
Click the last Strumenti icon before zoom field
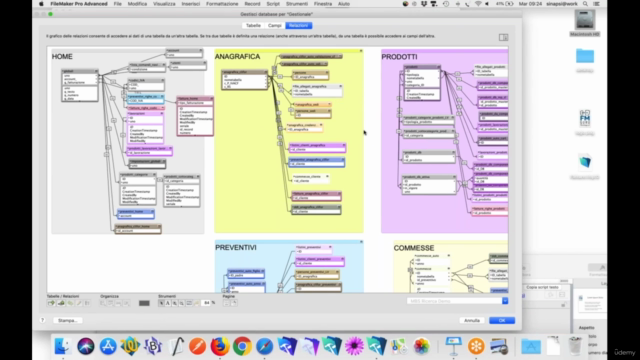(196, 303)
